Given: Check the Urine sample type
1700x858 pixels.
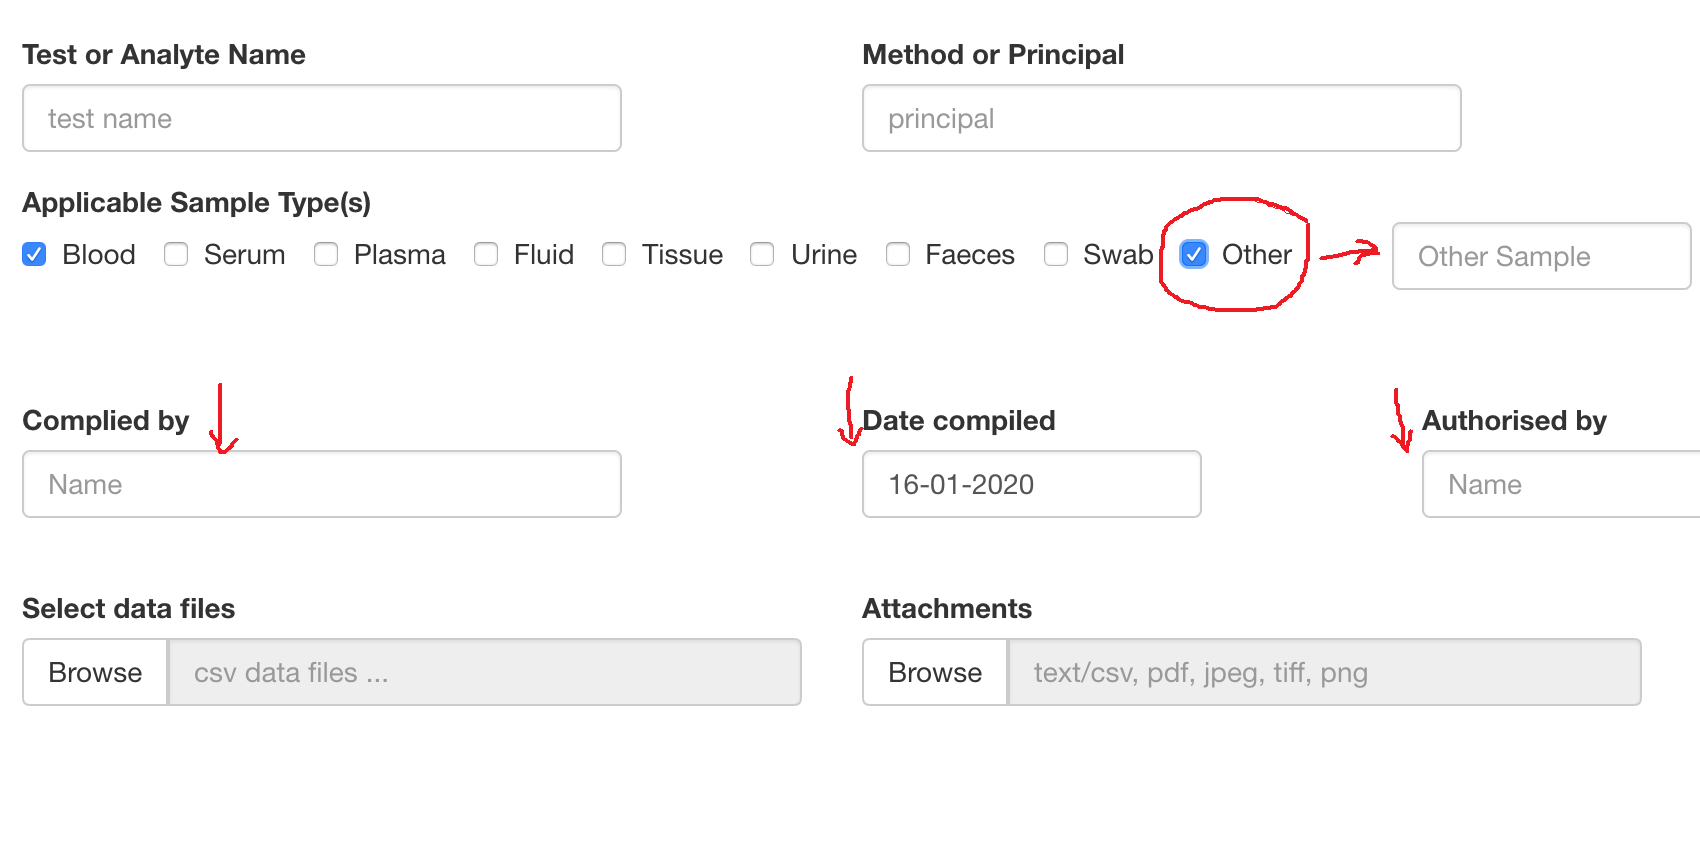Looking at the screenshot, I should [x=762, y=255].
